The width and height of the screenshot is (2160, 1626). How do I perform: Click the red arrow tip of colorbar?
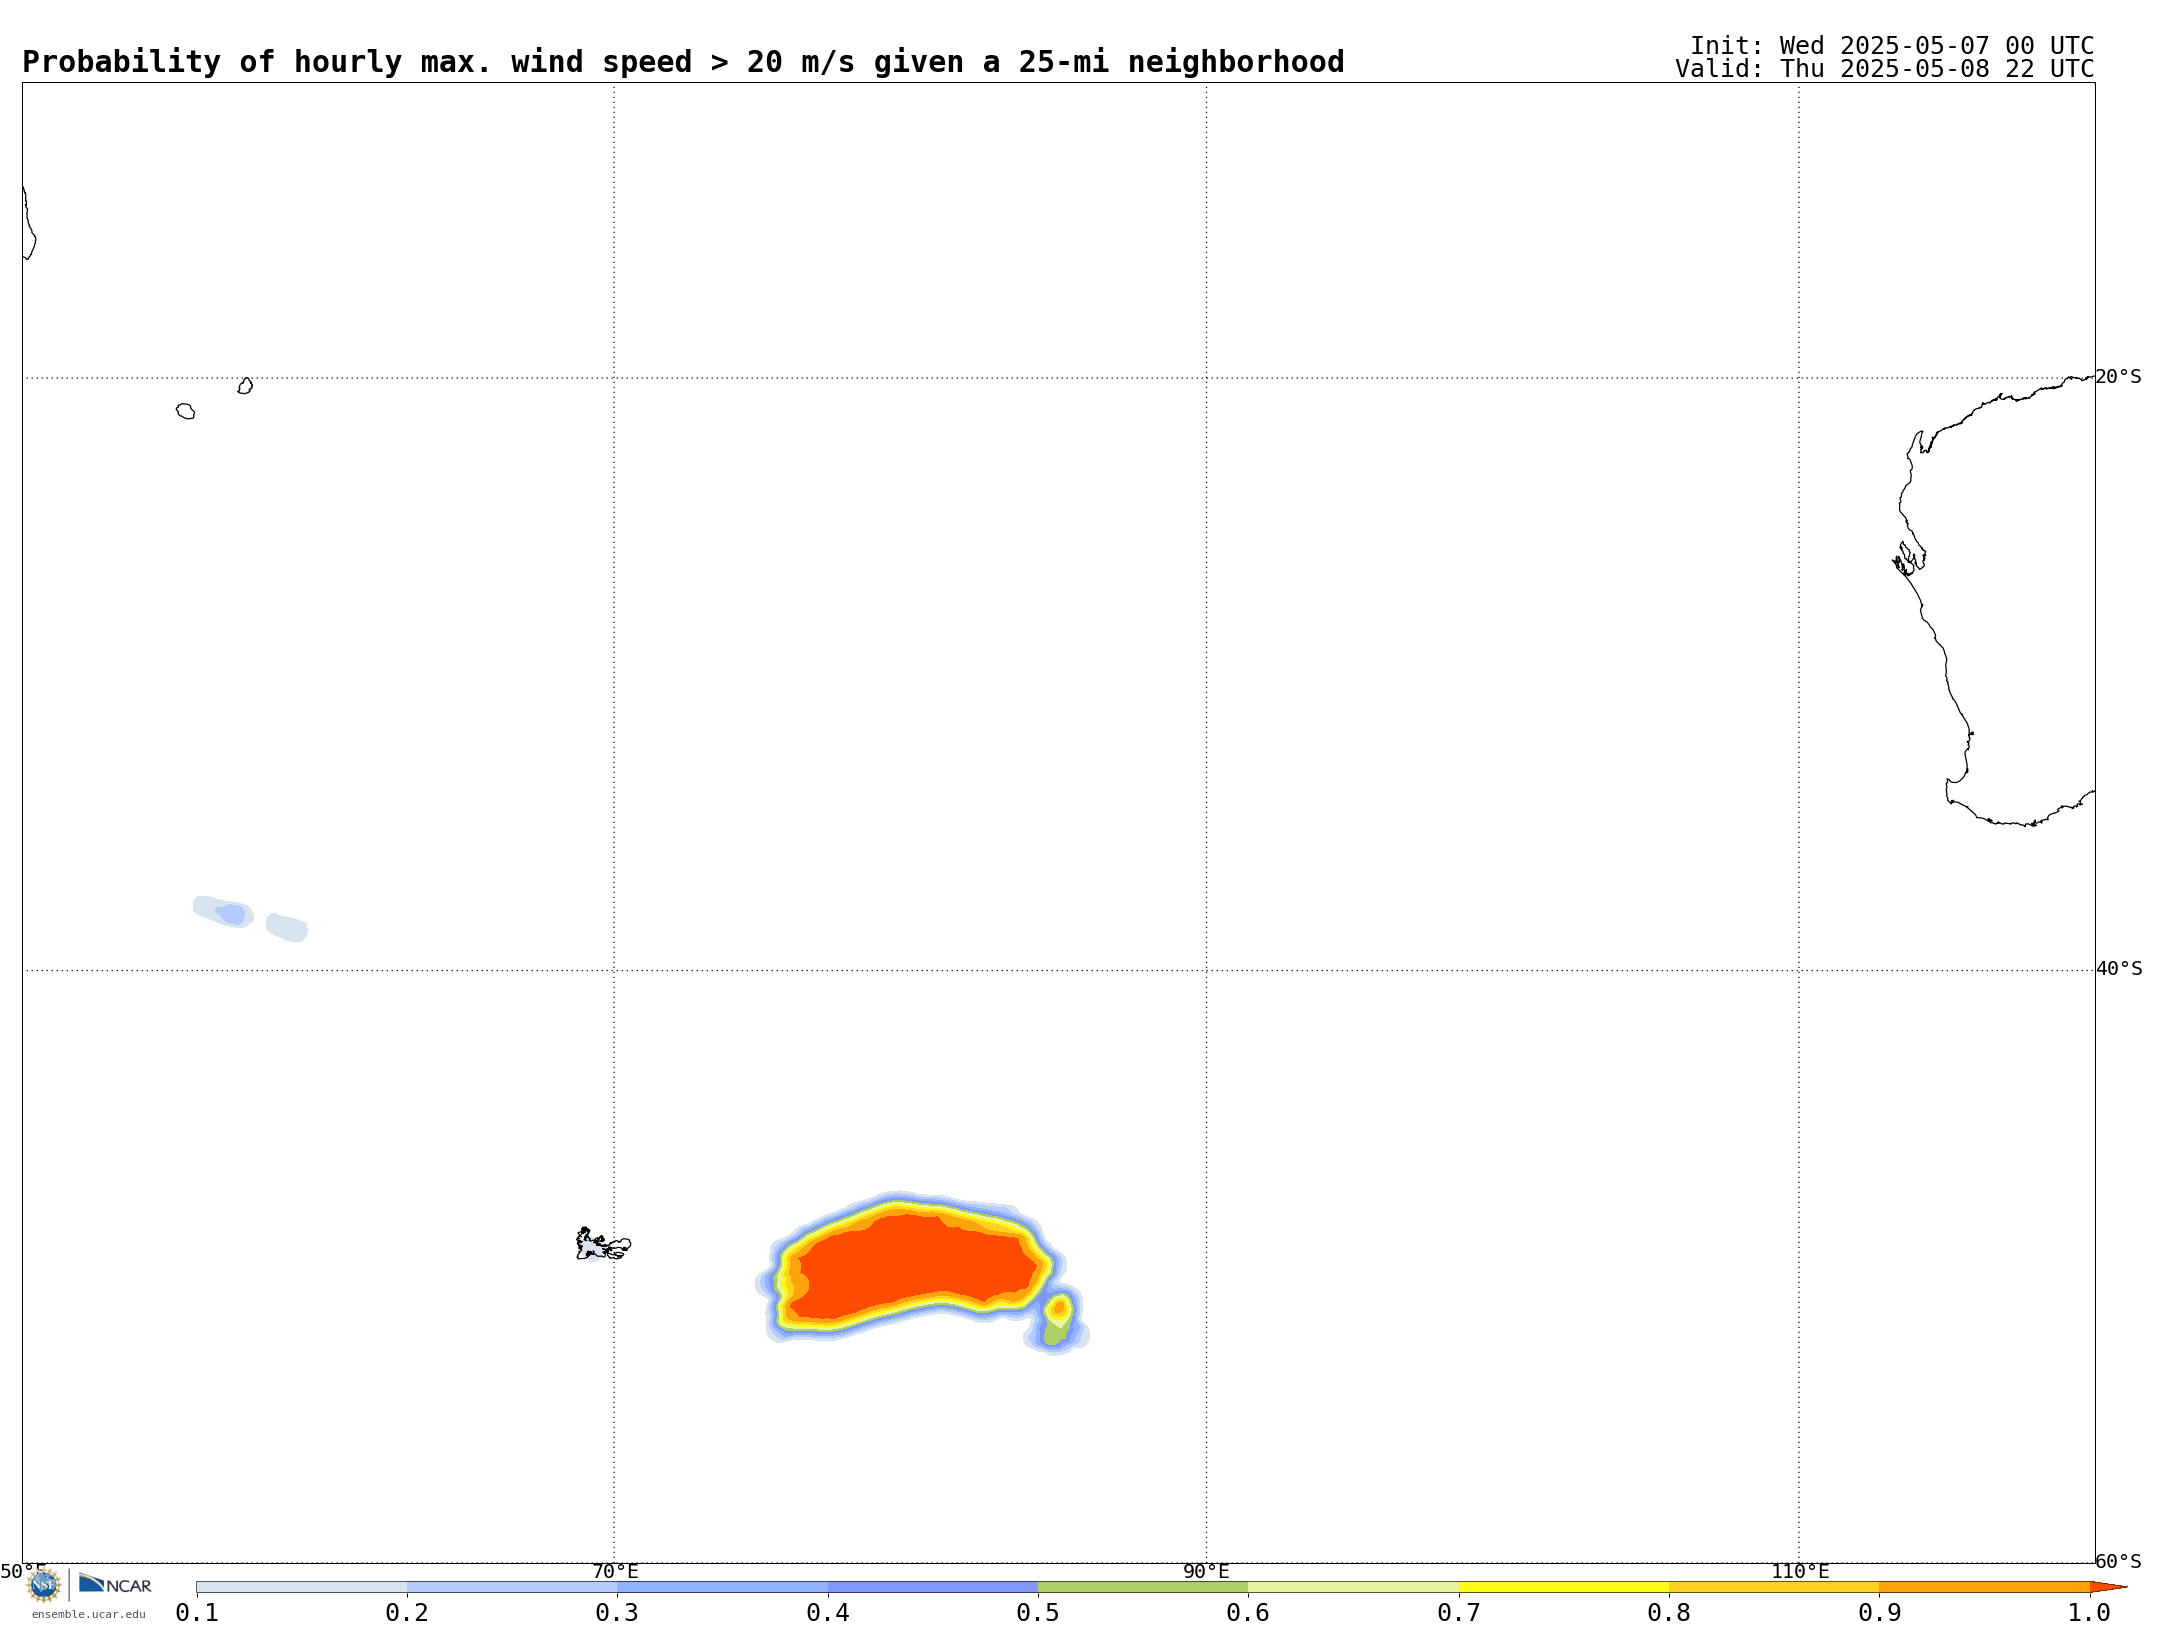pos(2108,1587)
